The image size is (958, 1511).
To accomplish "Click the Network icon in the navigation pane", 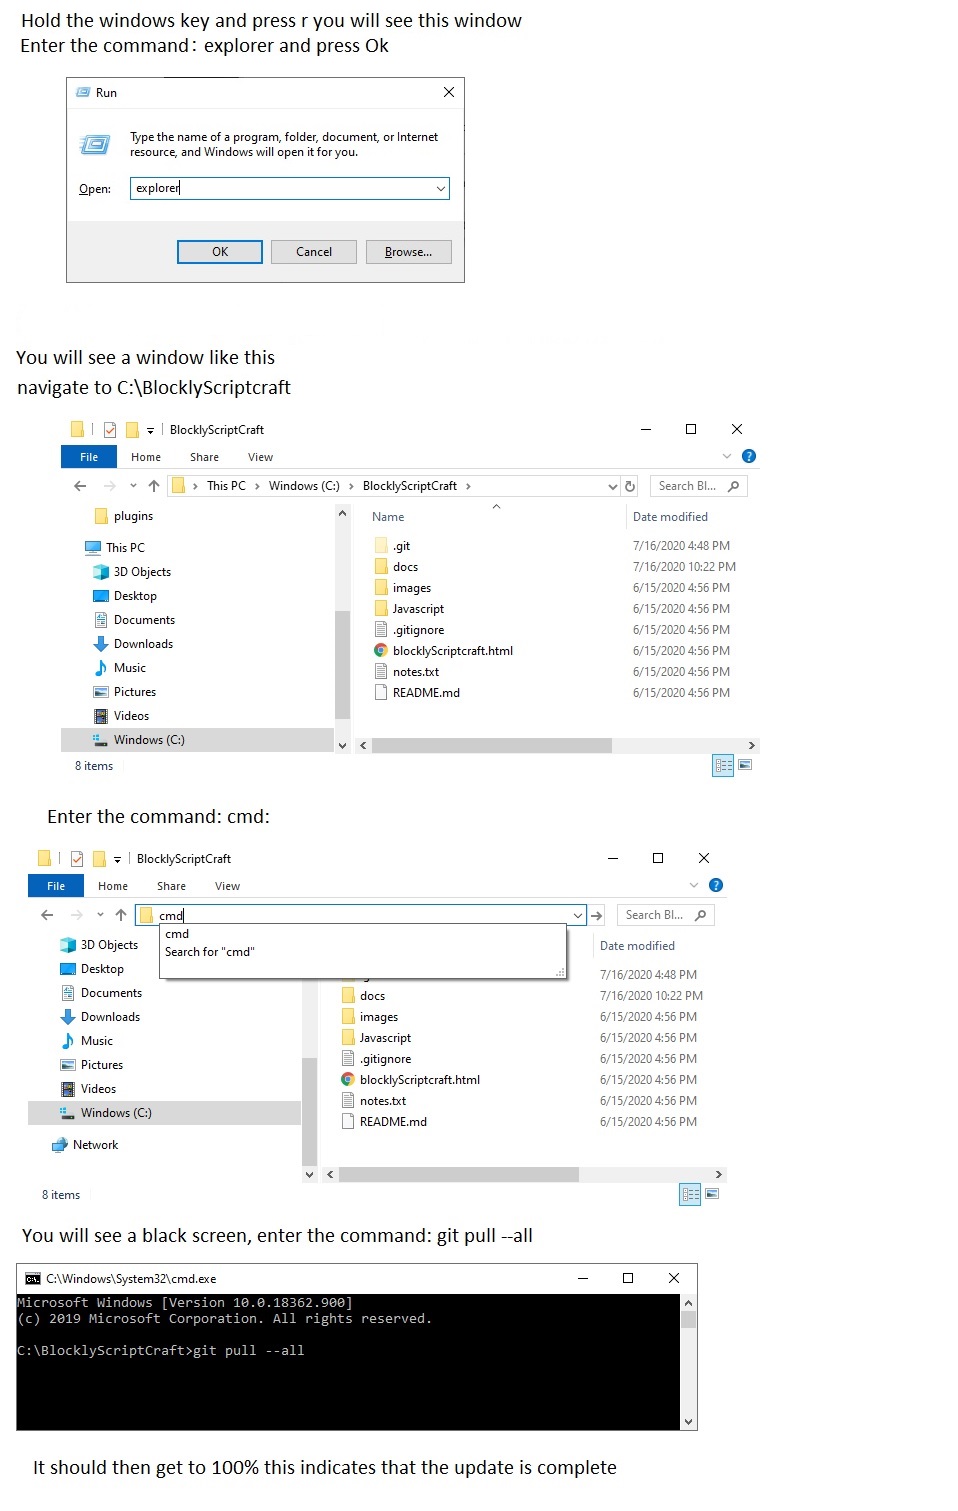I will pyautogui.click(x=60, y=1145).
